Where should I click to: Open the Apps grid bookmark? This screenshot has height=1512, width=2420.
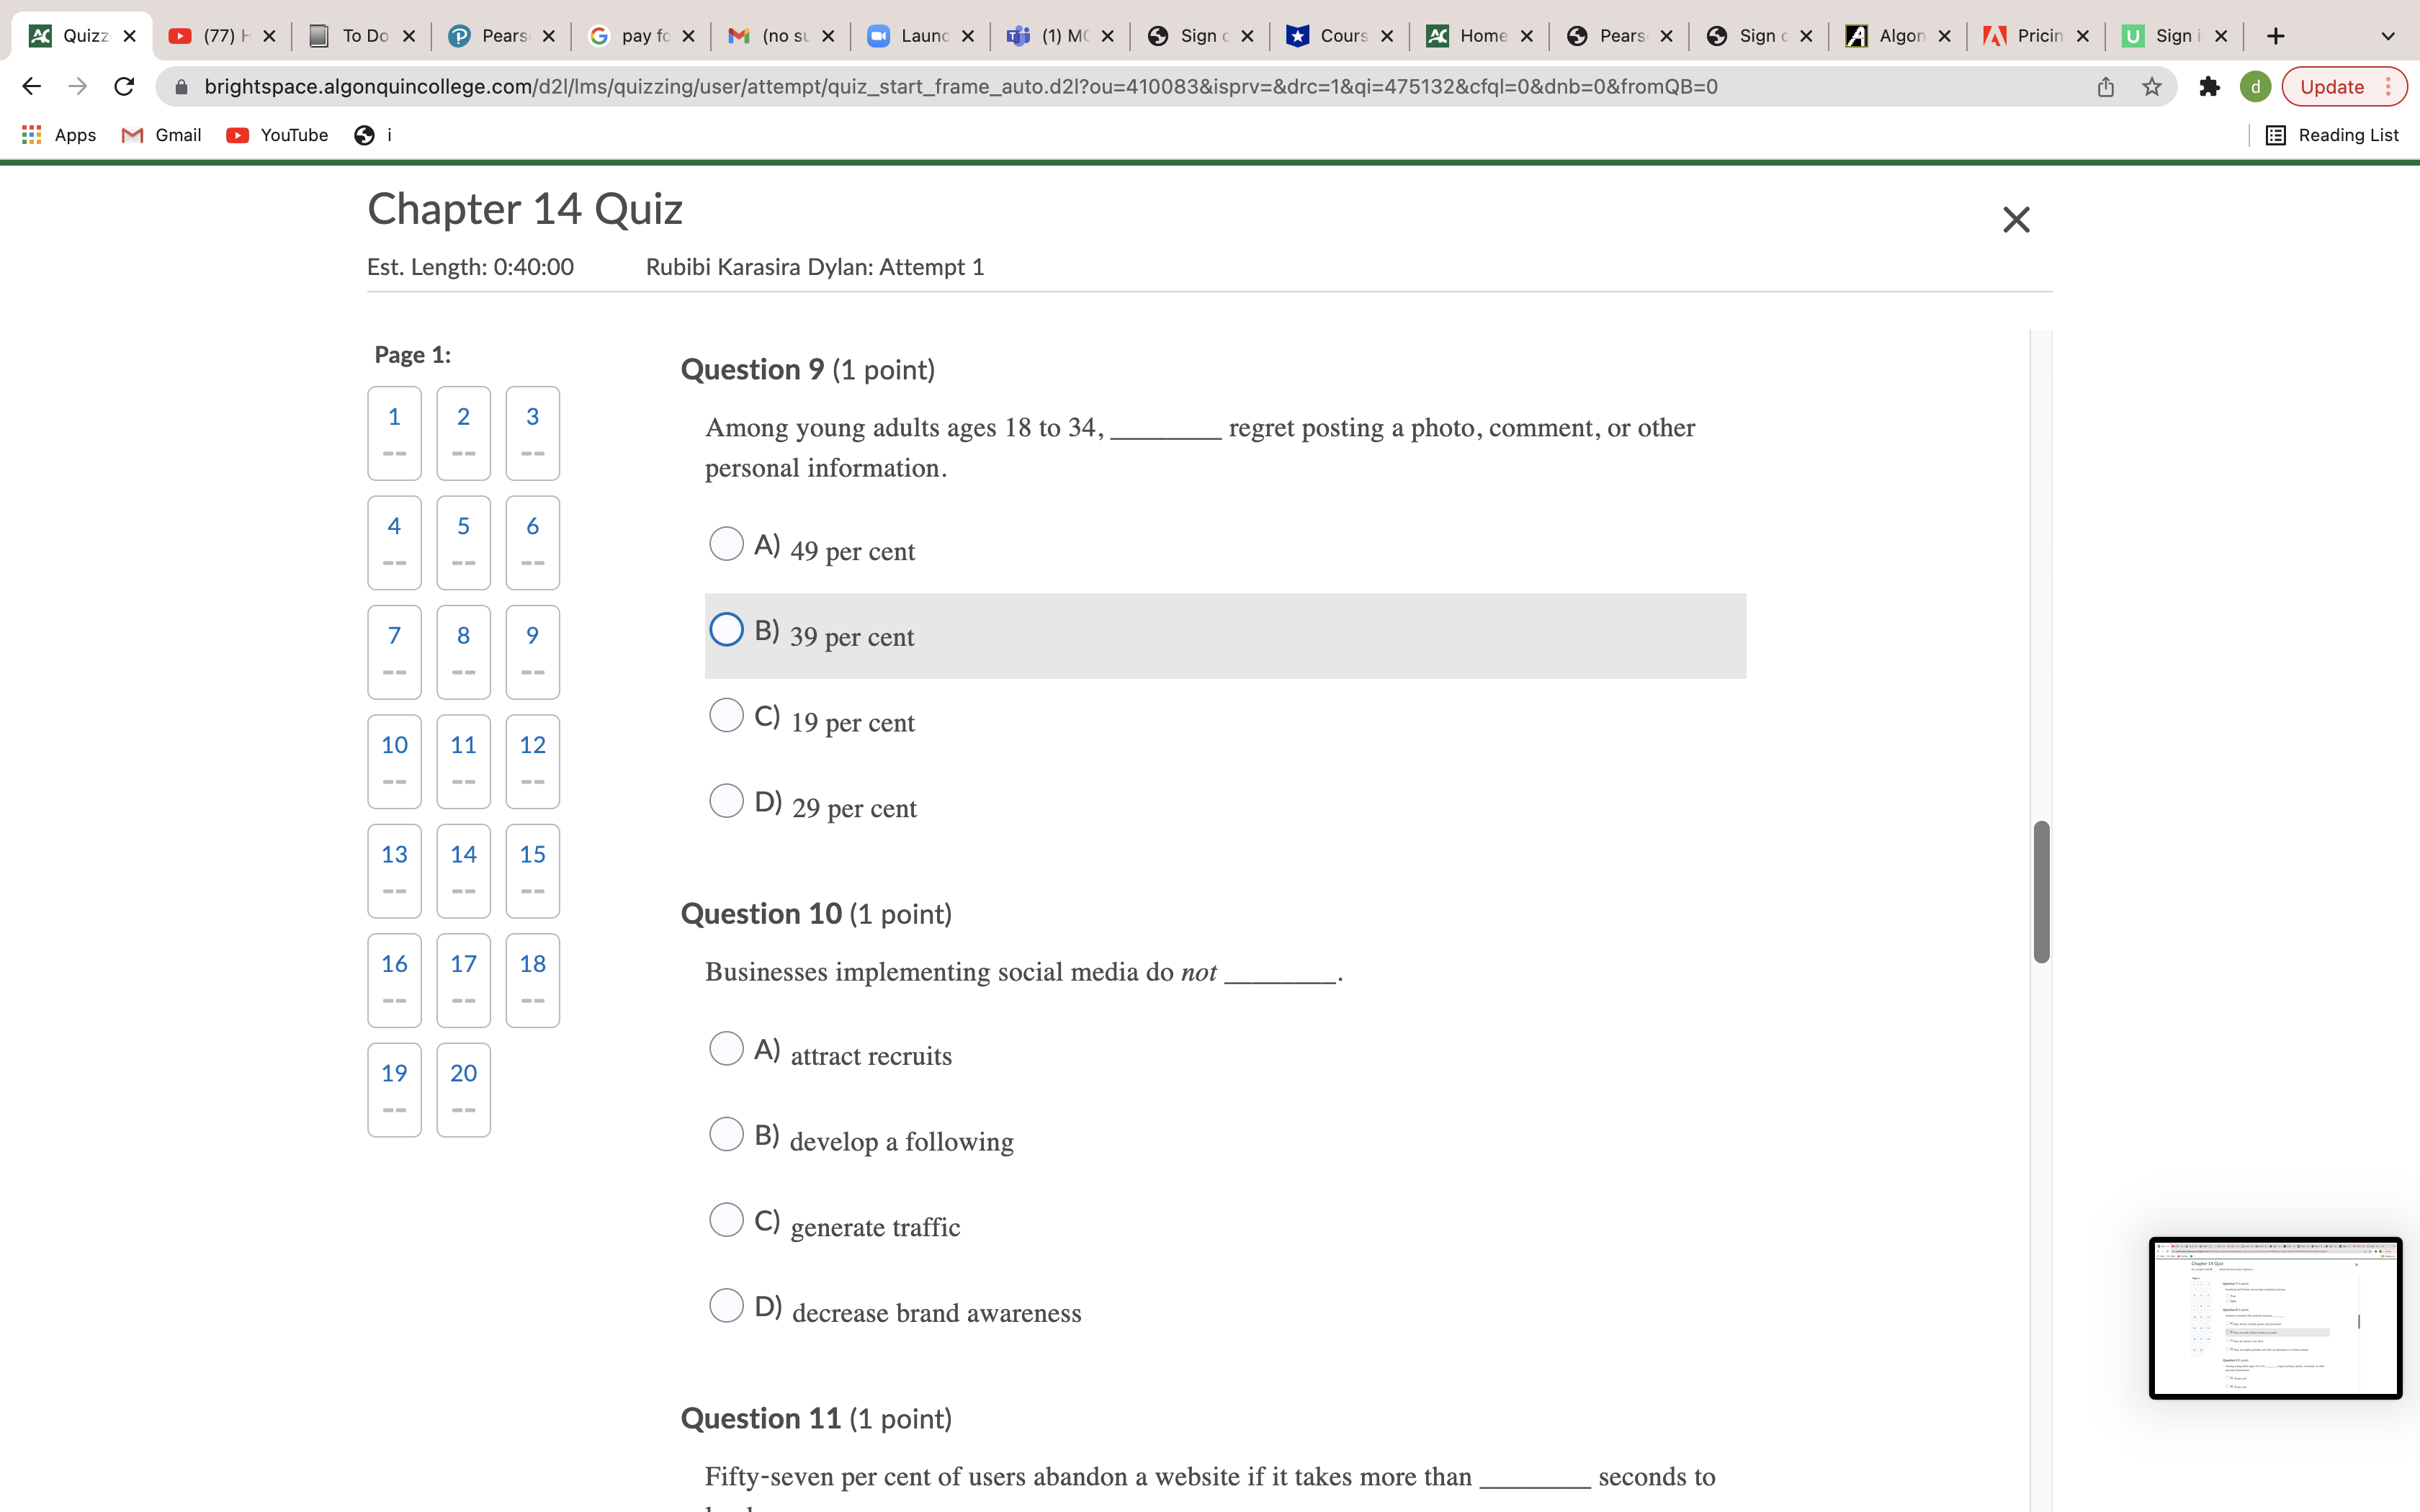click(59, 135)
